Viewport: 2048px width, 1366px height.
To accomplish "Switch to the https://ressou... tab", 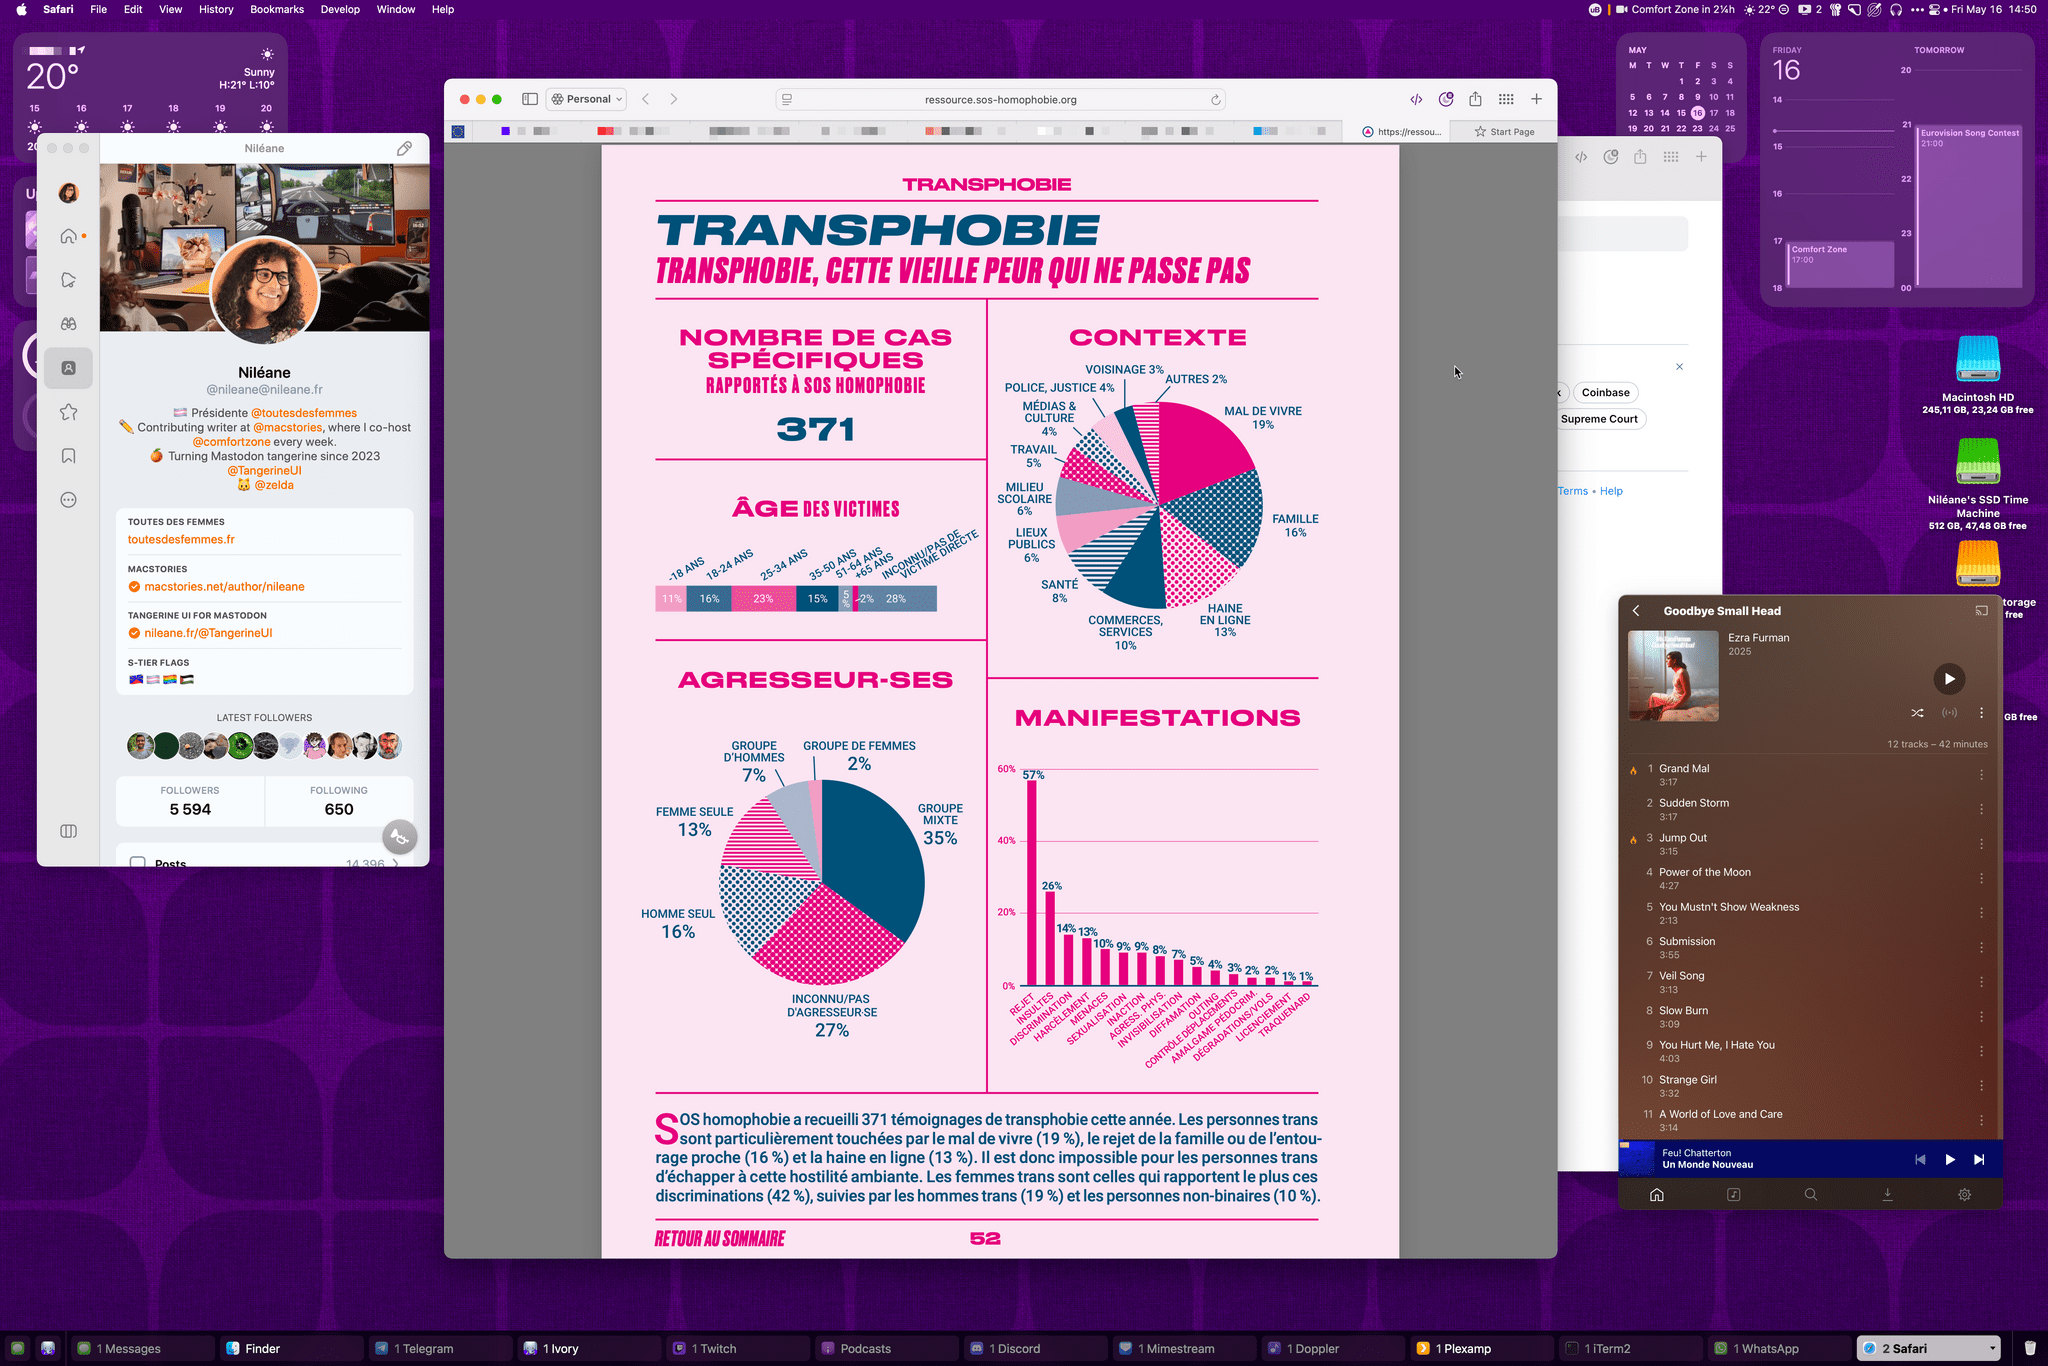I will (1401, 132).
